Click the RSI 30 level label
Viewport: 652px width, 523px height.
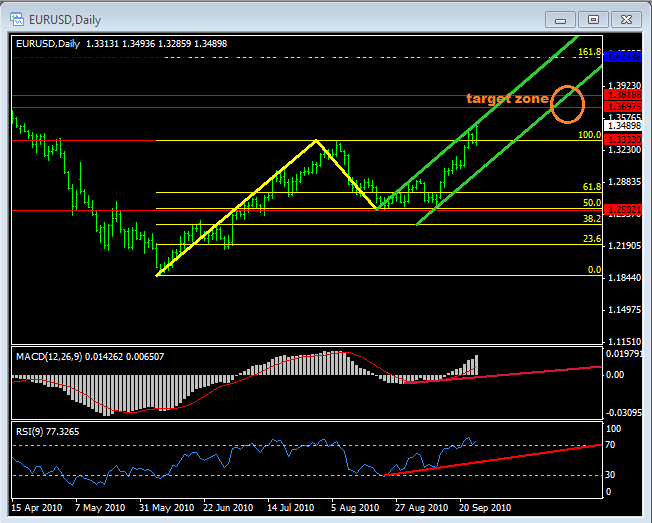(x=610, y=475)
